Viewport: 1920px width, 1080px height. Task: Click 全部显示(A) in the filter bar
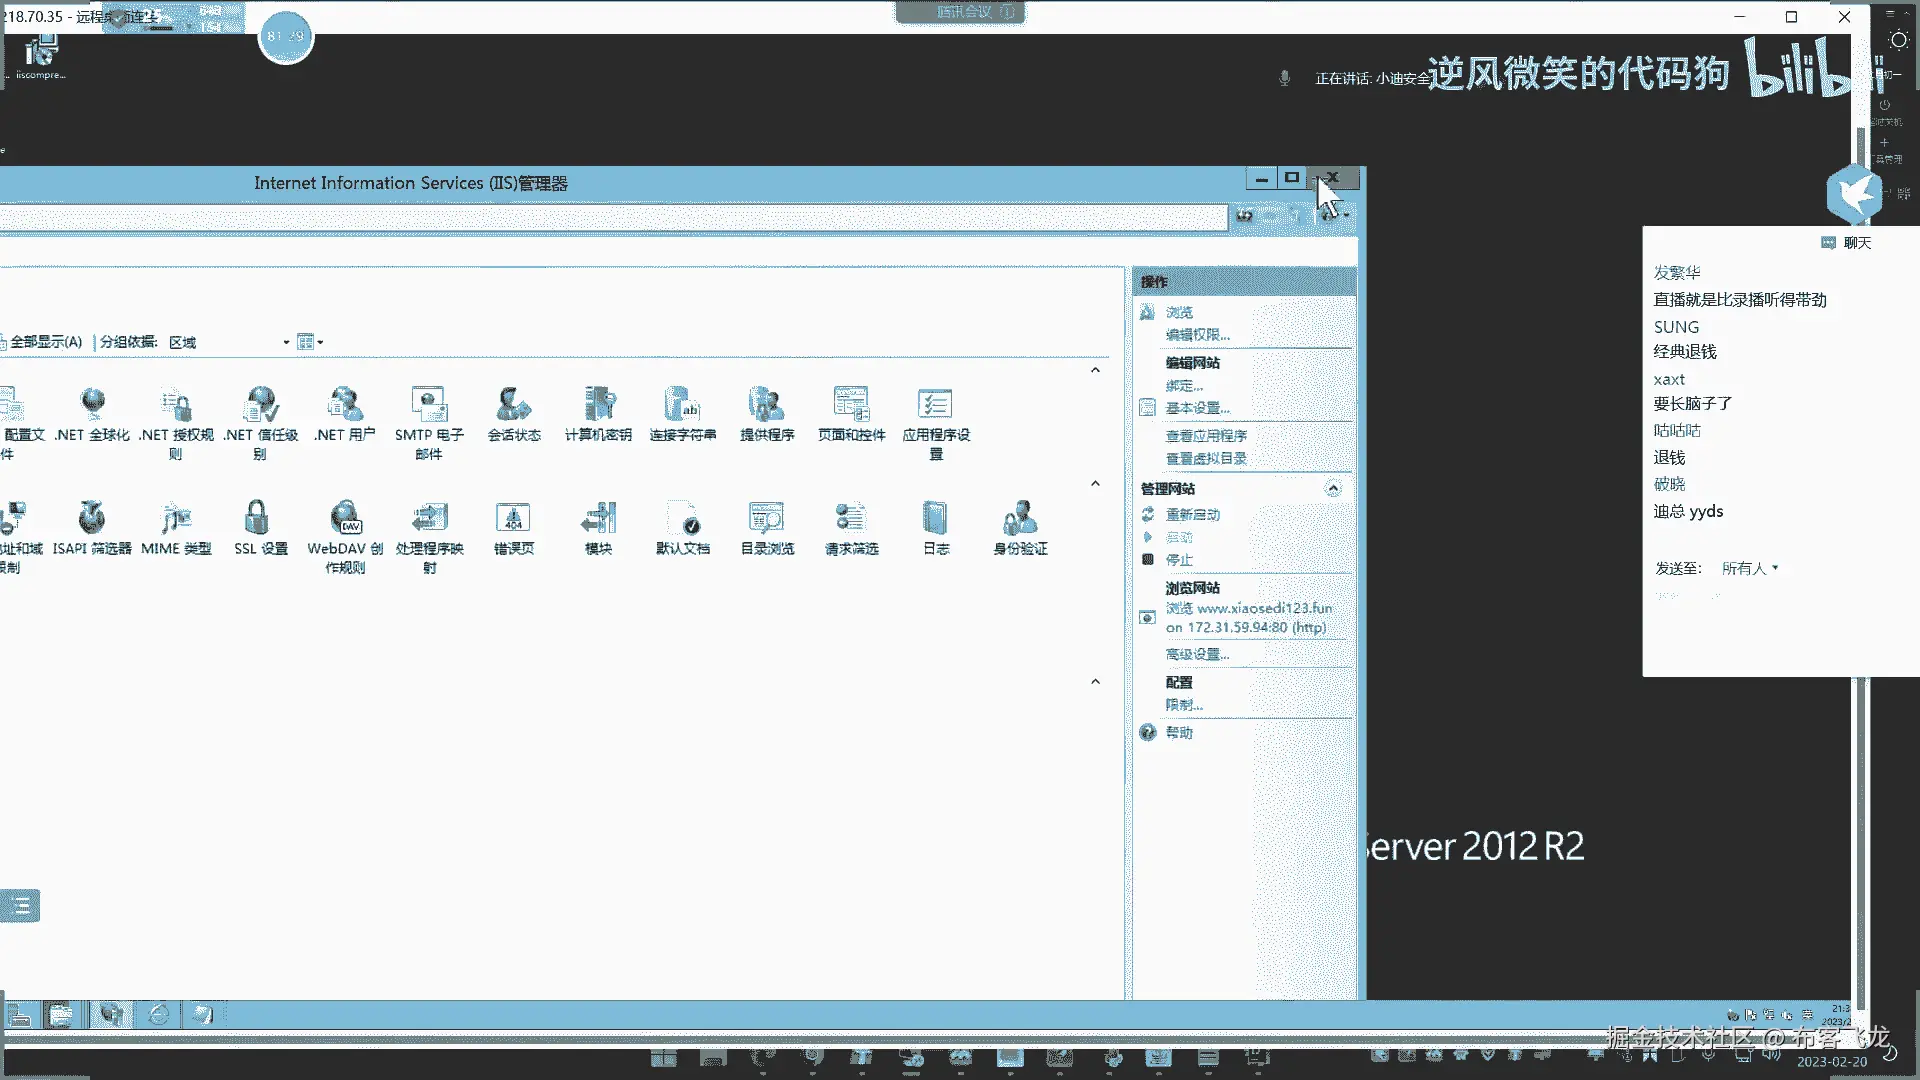[46, 342]
